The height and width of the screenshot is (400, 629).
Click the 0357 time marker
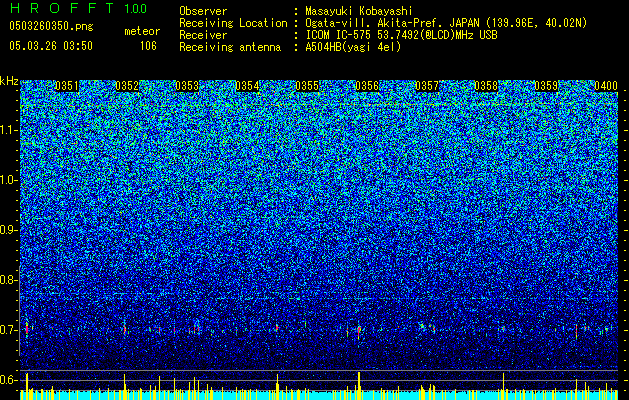pos(427,86)
